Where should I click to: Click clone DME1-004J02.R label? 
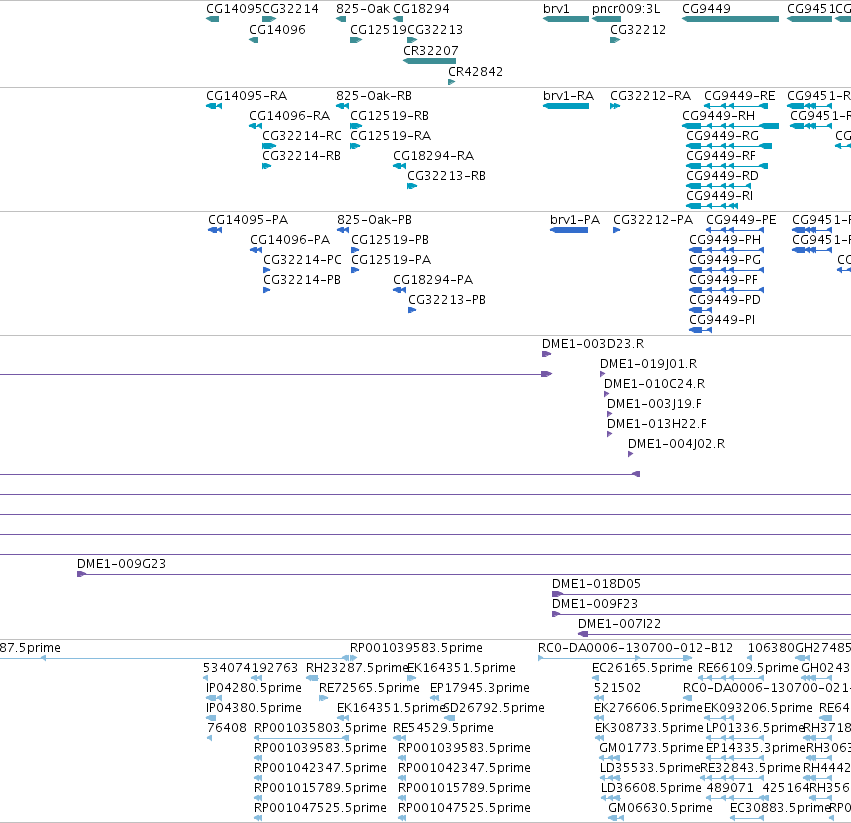tap(676, 444)
